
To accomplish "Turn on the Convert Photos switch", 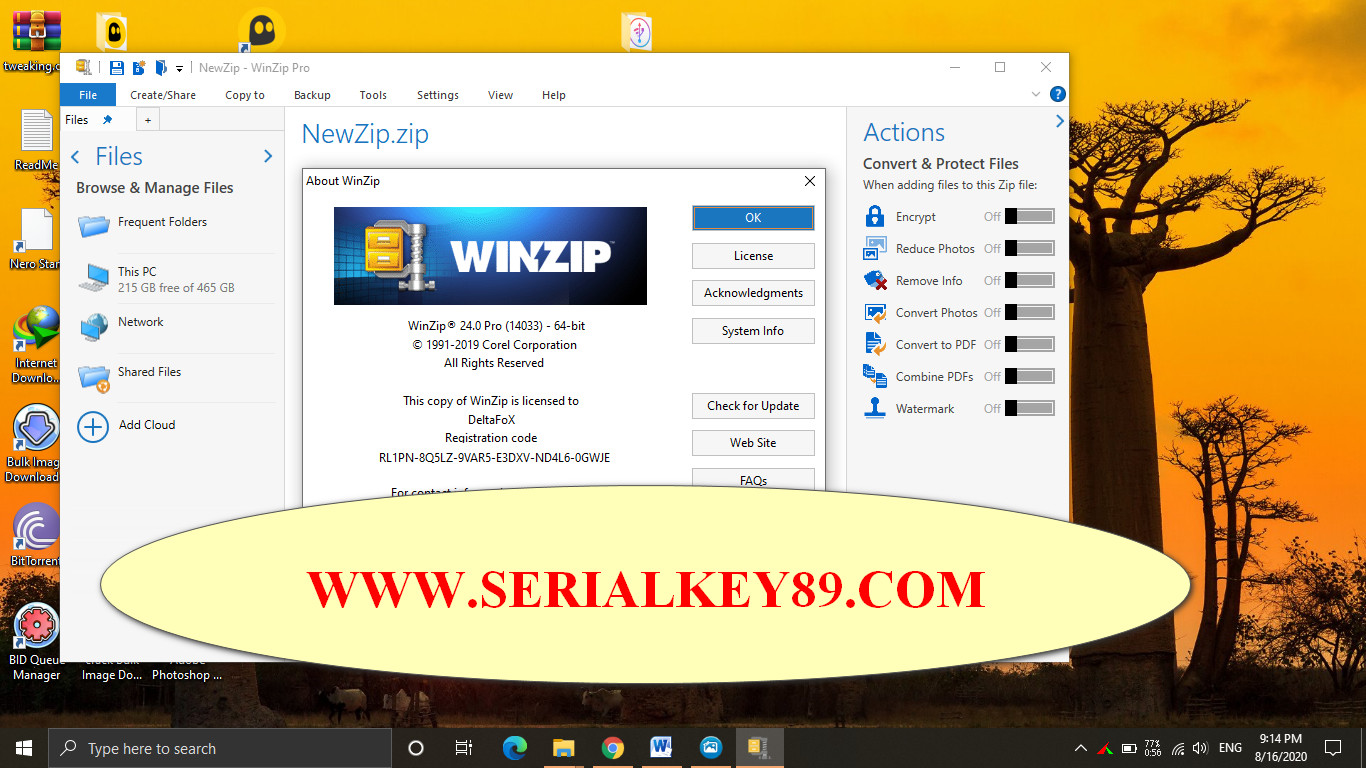I will tap(1029, 312).
